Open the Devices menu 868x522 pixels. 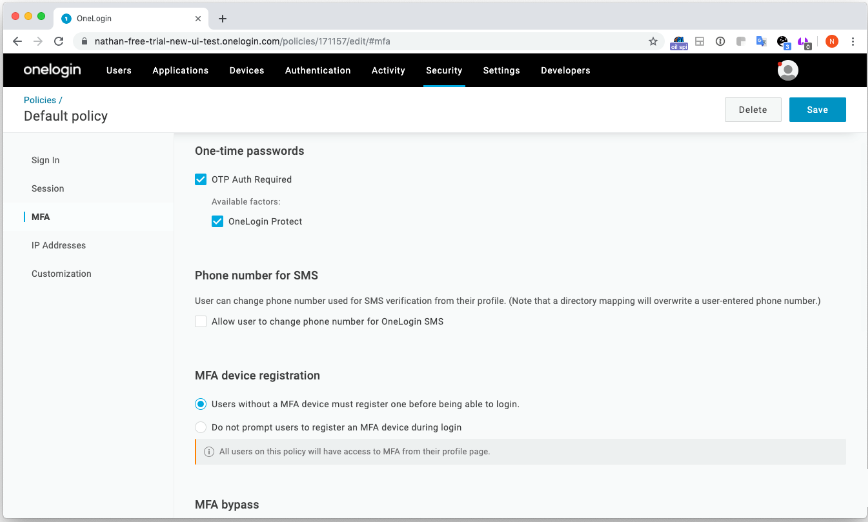click(x=247, y=70)
